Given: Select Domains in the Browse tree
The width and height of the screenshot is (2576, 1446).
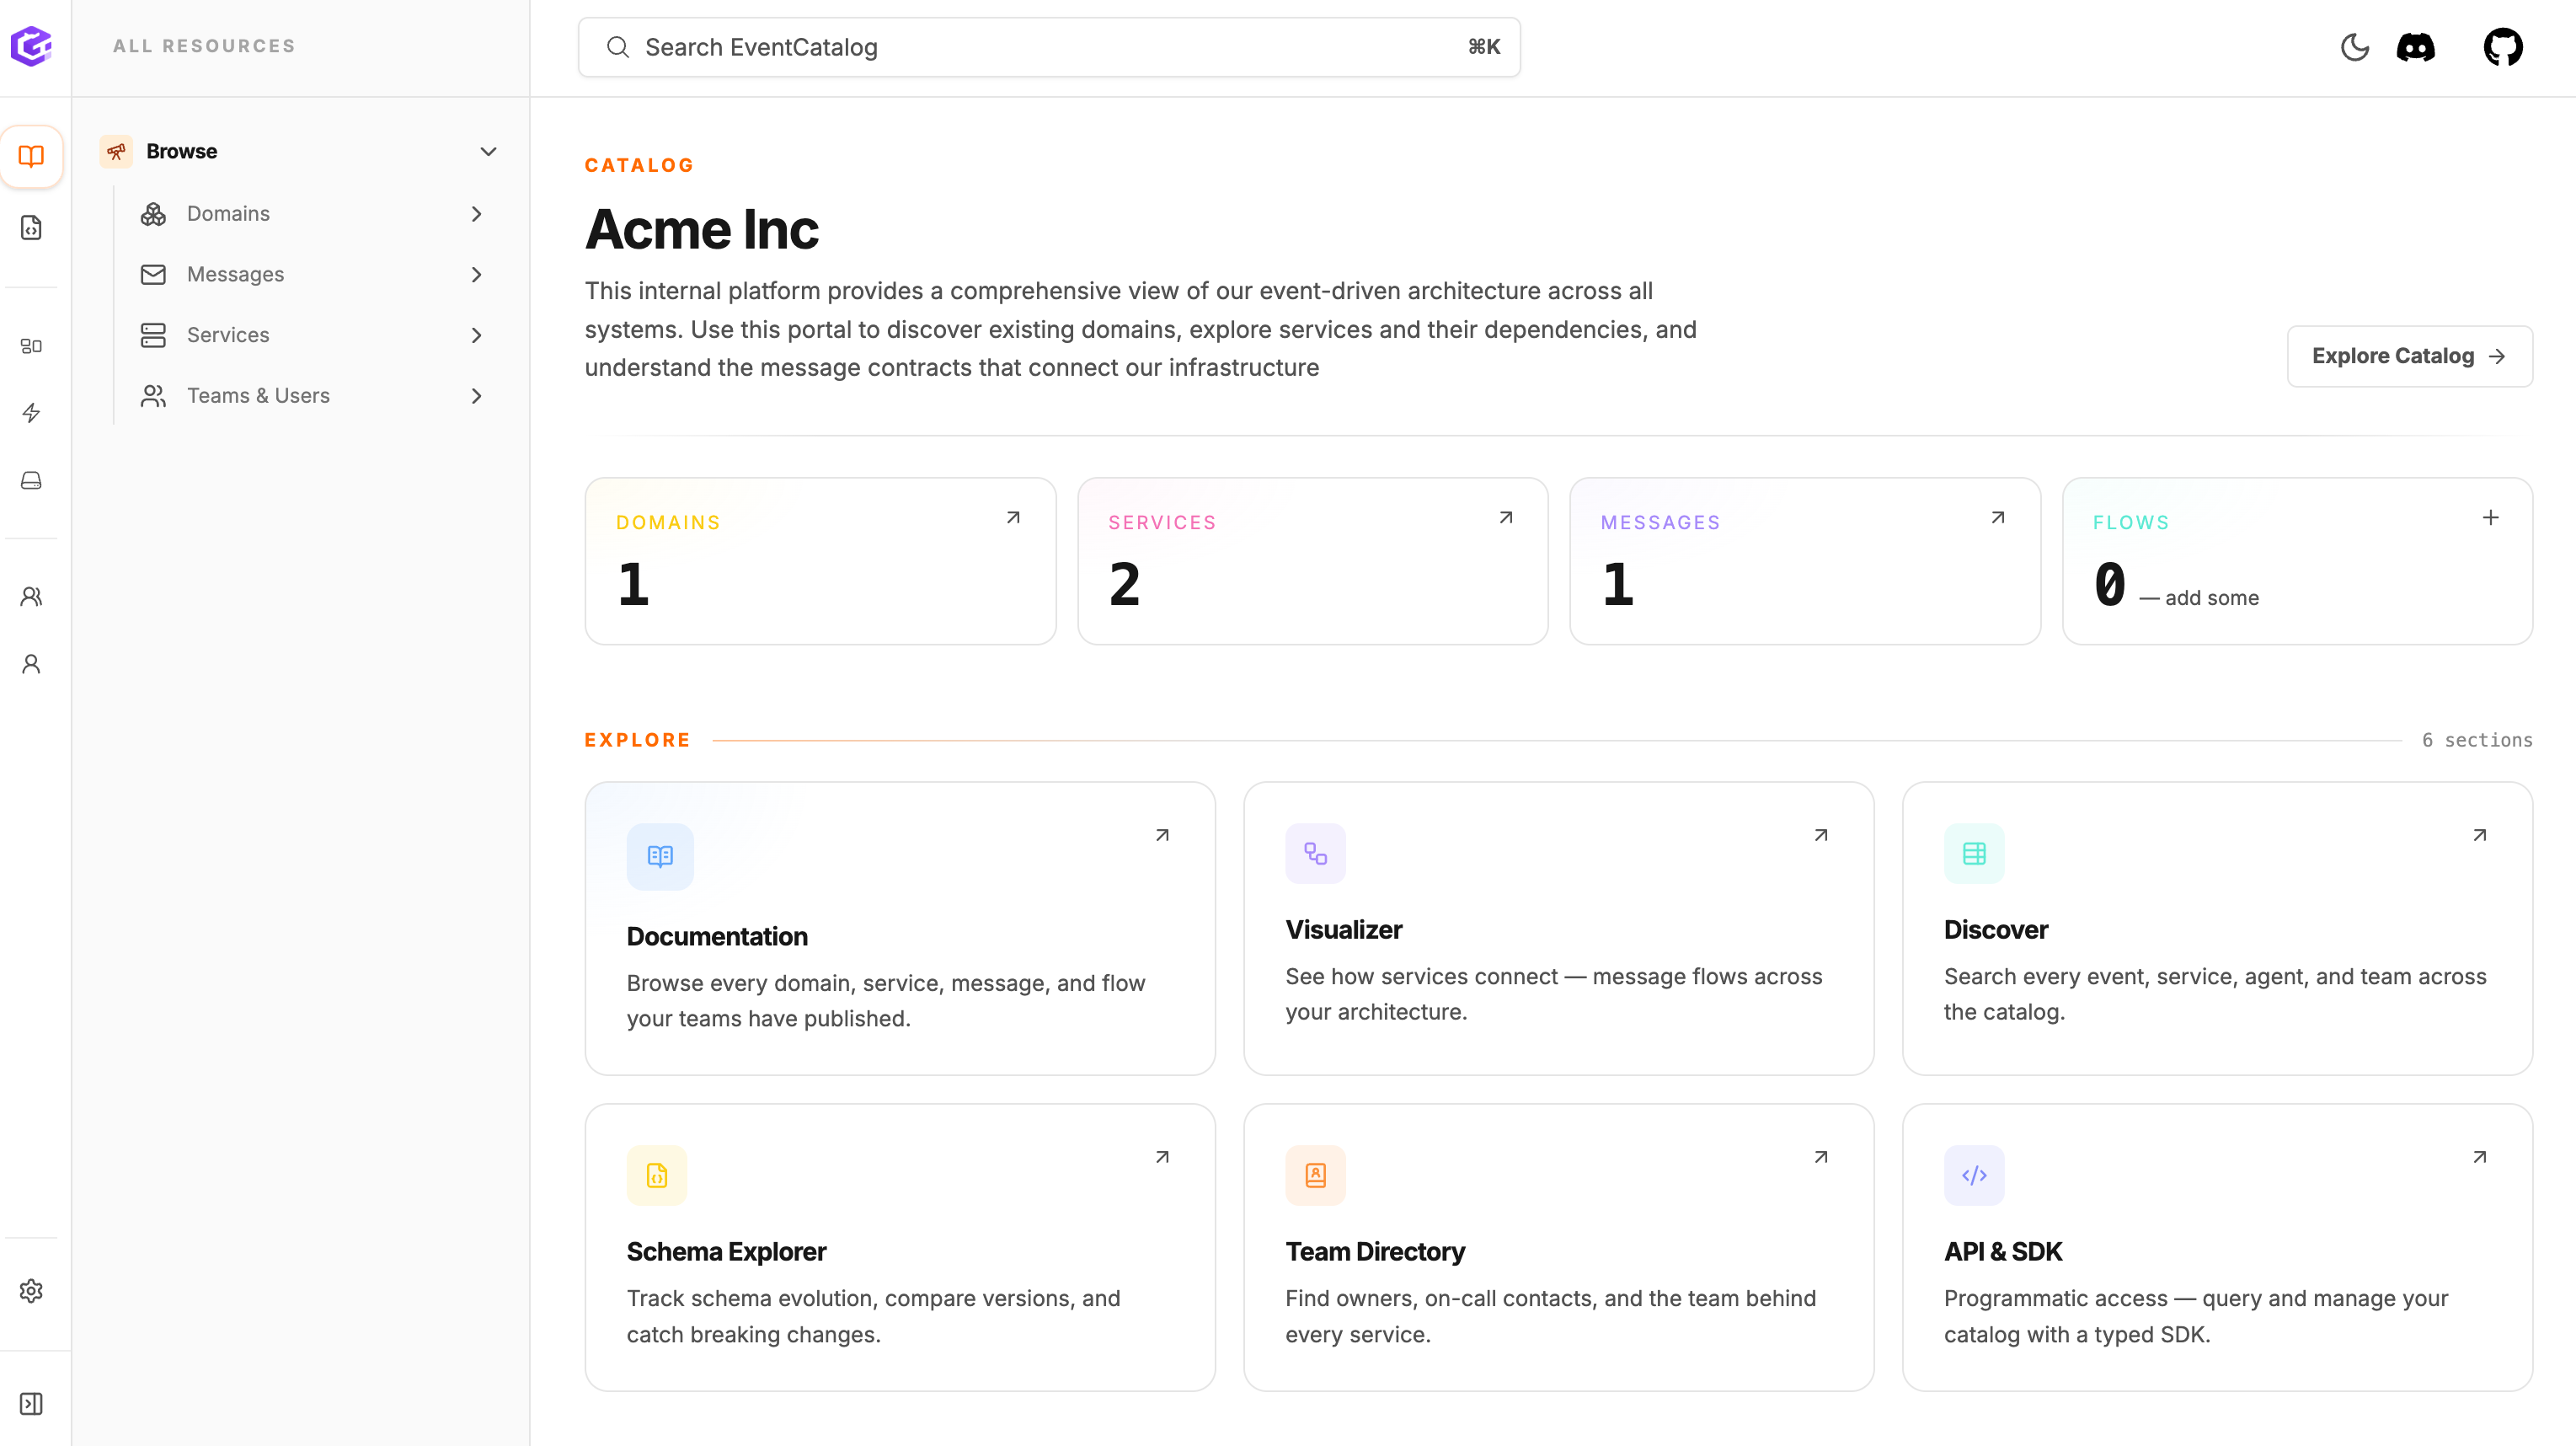Looking at the screenshot, I should [x=228, y=214].
